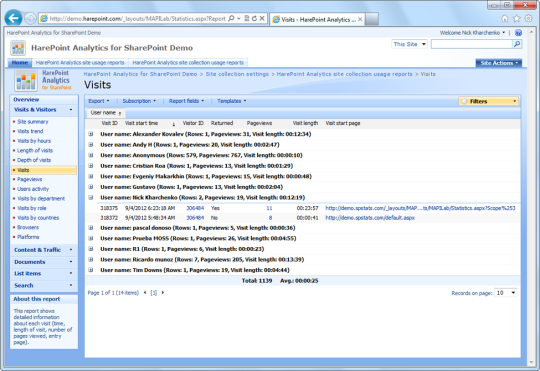Select the Home tab
540x371 pixels.
coord(20,63)
